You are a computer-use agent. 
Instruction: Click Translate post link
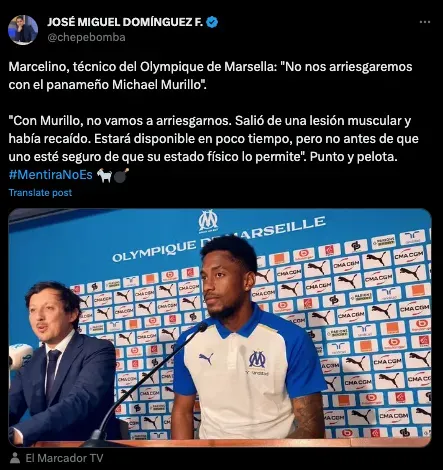[40, 193]
